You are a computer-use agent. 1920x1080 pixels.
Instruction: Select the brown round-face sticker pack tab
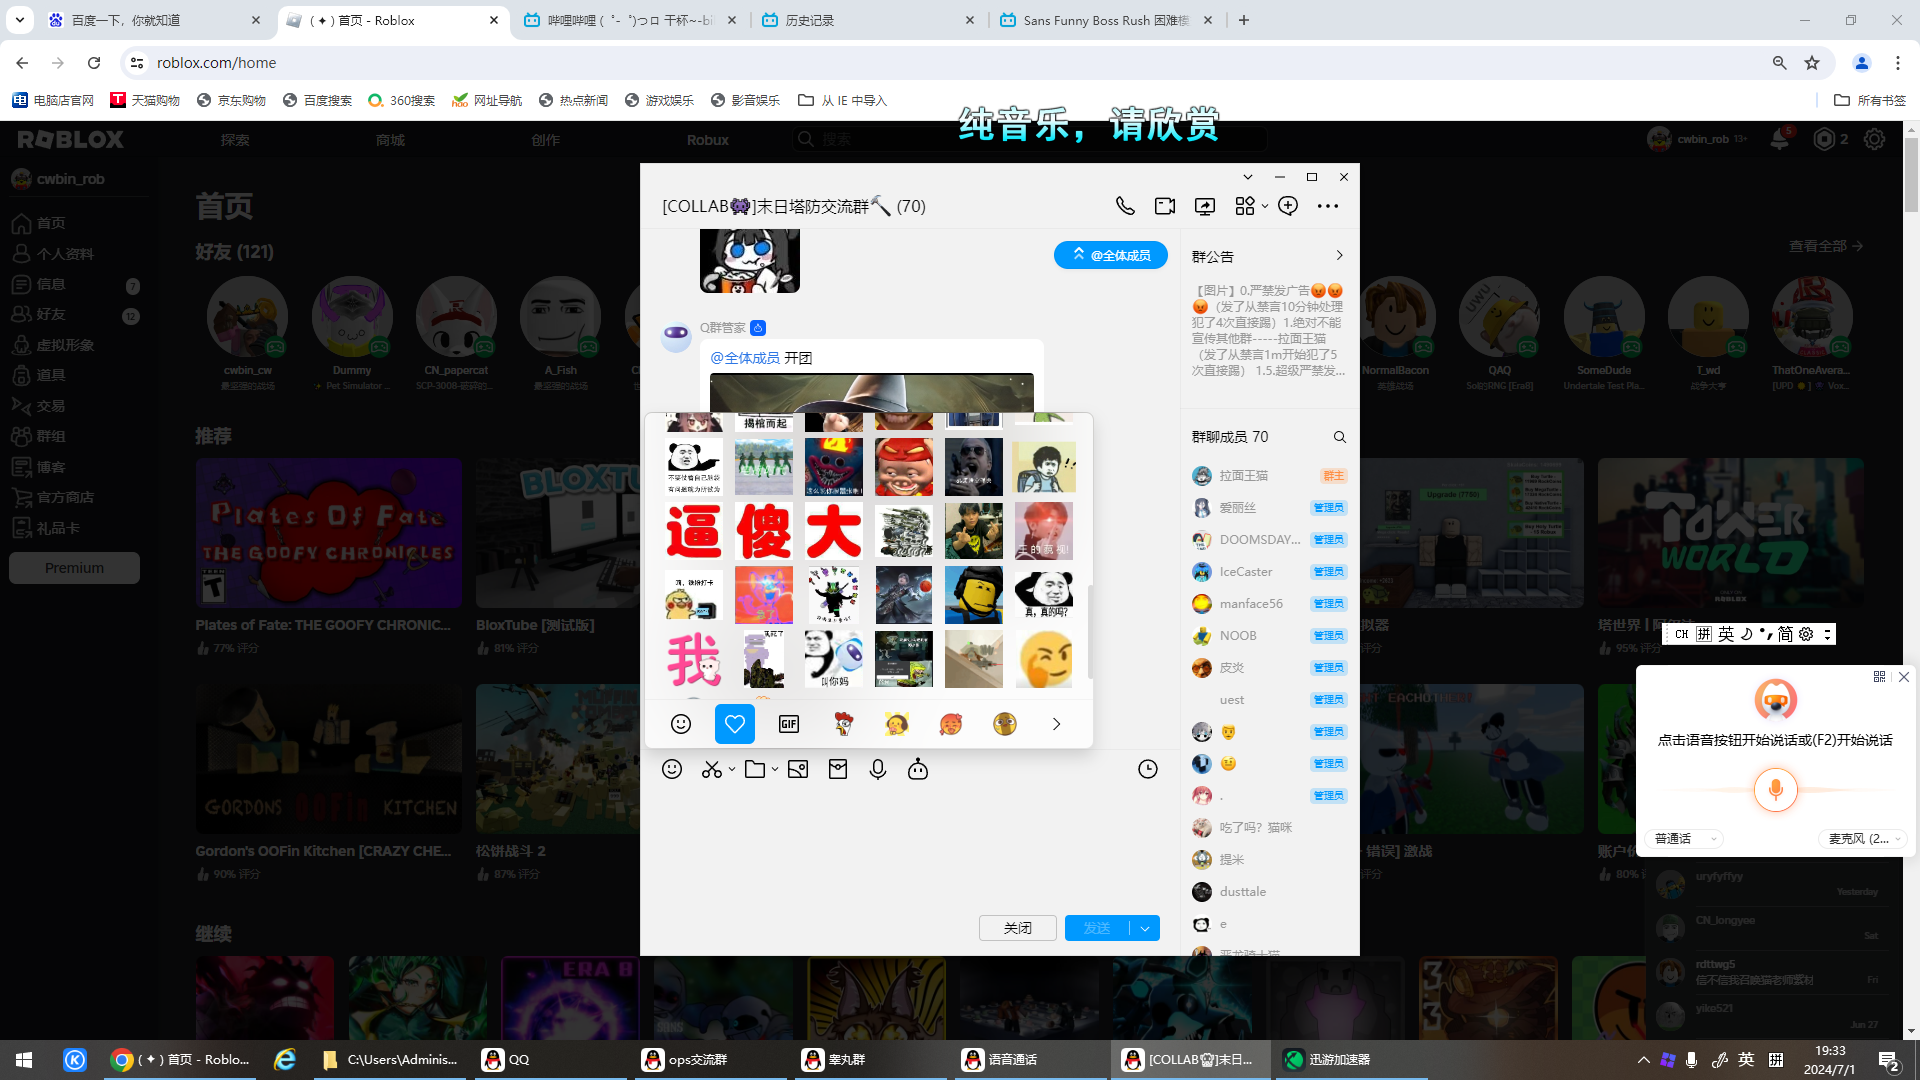click(x=1005, y=724)
